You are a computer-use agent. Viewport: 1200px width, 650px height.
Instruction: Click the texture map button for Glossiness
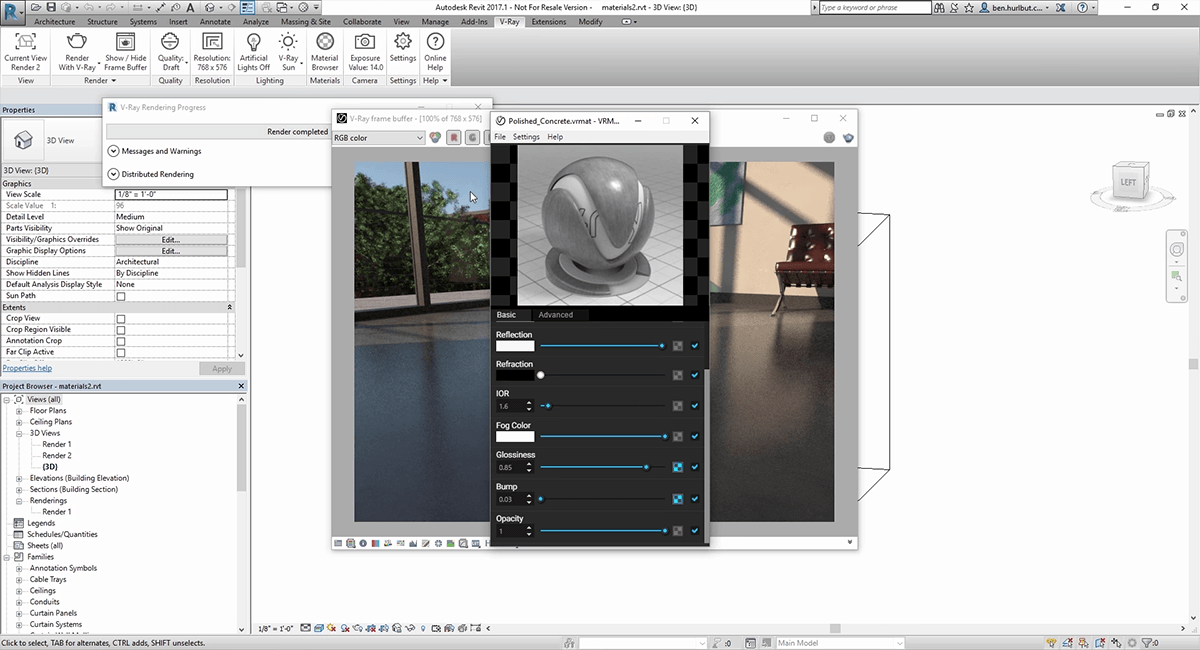click(678, 467)
